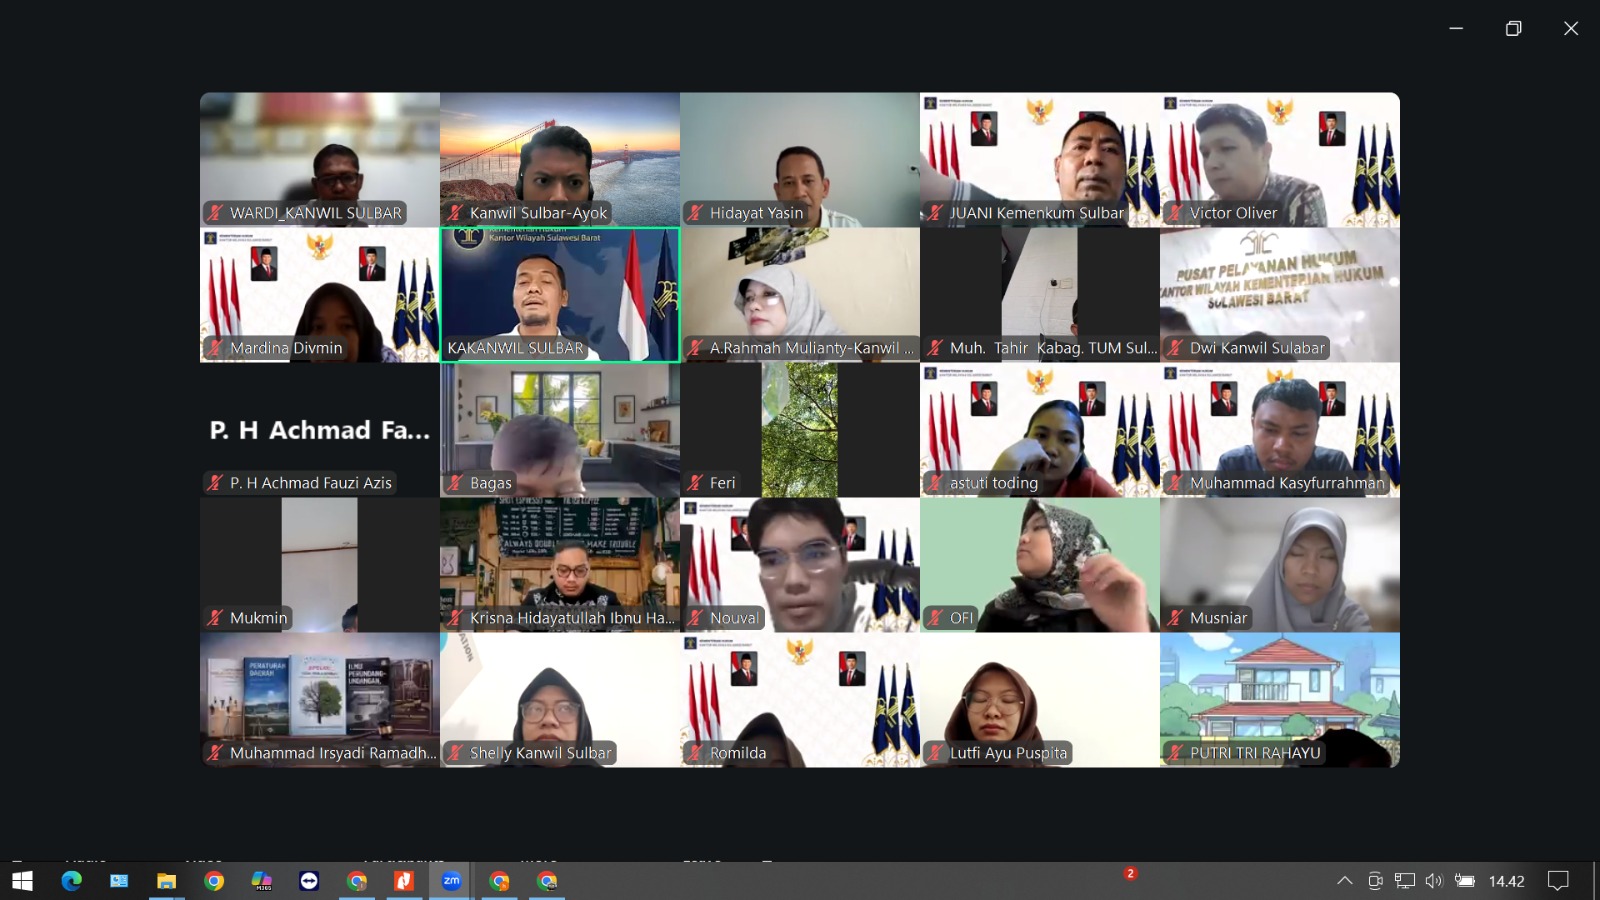Image resolution: width=1600 pixels, height=900 pixels.
Task: Open the Microsoft 365 app icon
Action: pos(261,881)
